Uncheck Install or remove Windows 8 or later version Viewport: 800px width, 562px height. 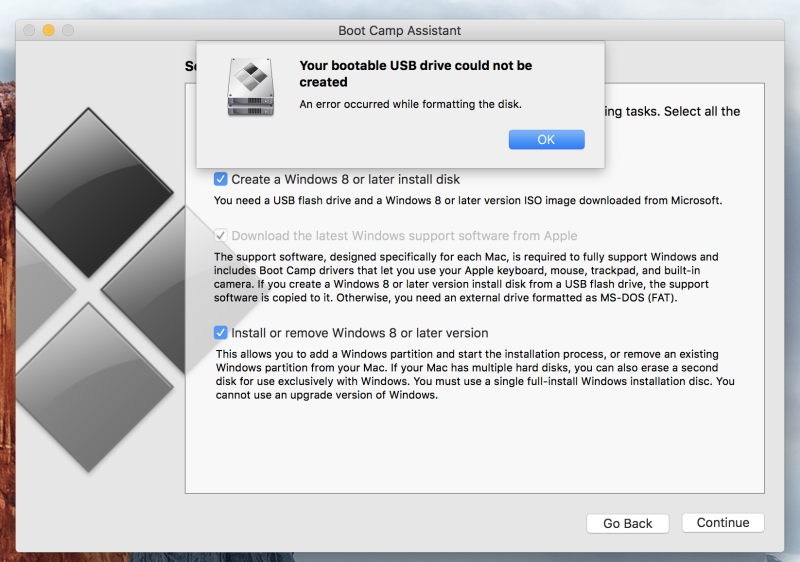pos(220,333)
